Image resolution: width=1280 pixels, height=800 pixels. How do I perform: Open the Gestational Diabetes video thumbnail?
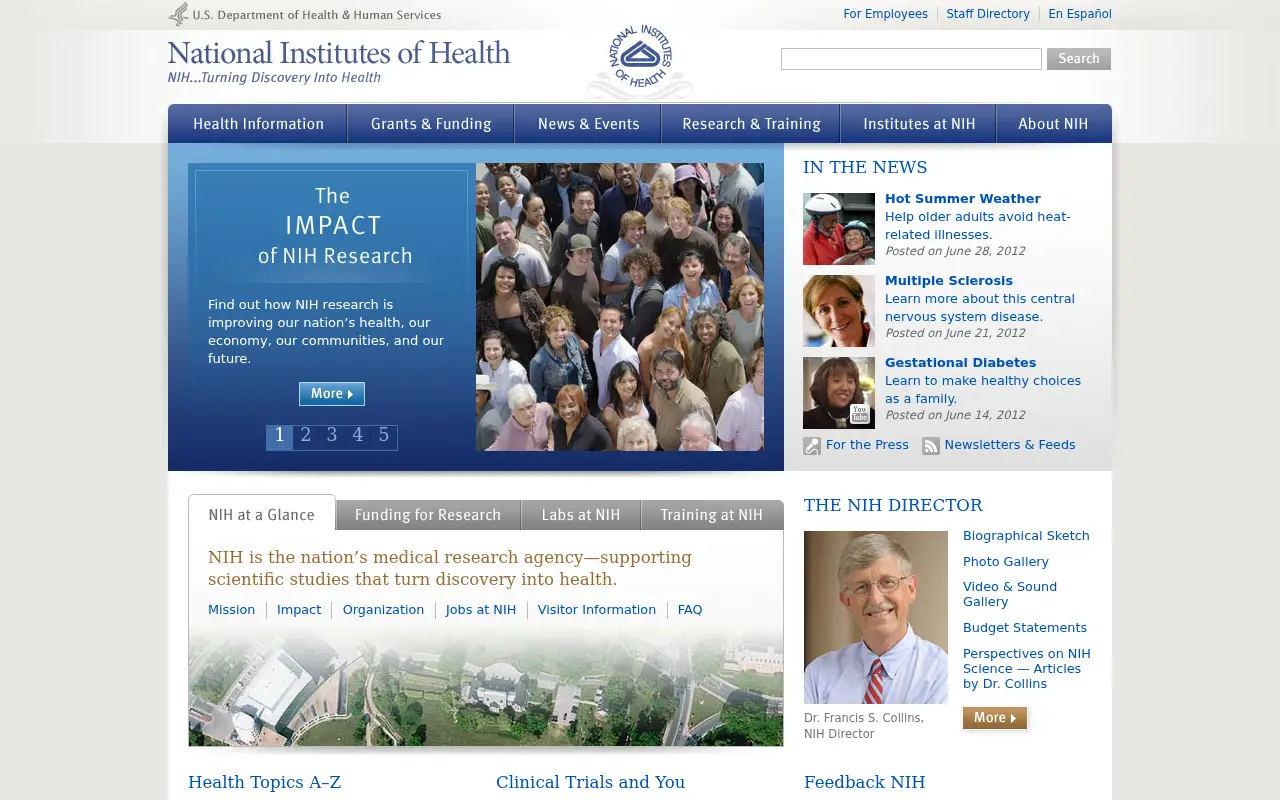pos(839,393)
